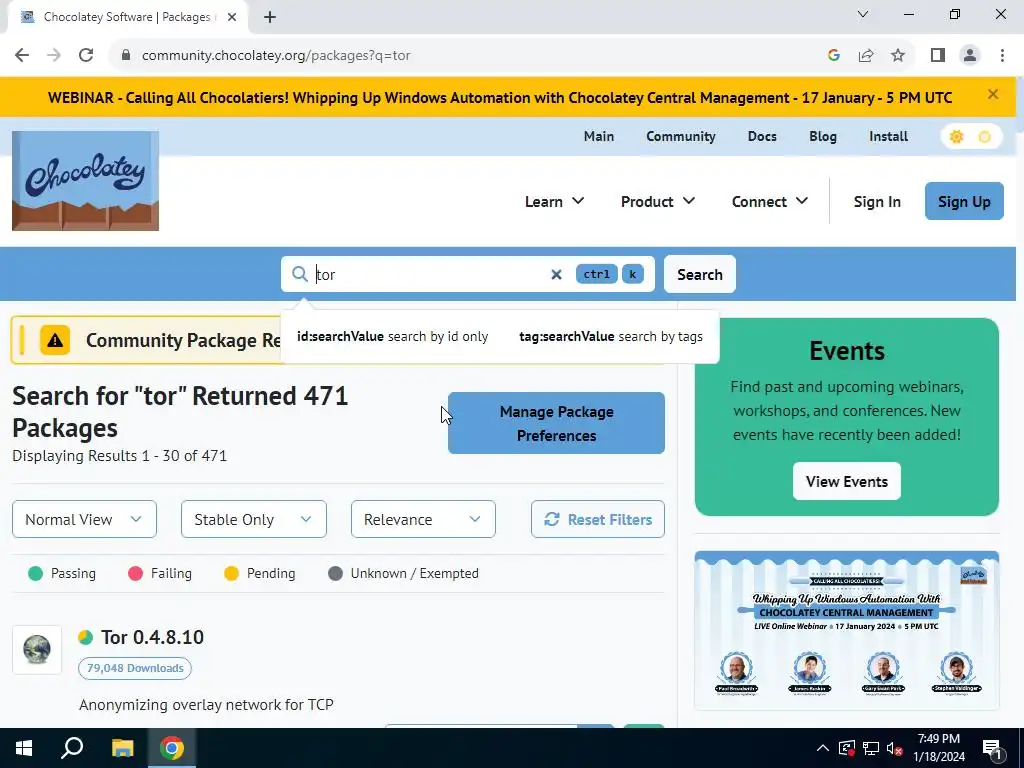Click Chrome icon in taskbar
Image resolution: width=1024 pixels, height=768 pixels.
coord(172,748)
